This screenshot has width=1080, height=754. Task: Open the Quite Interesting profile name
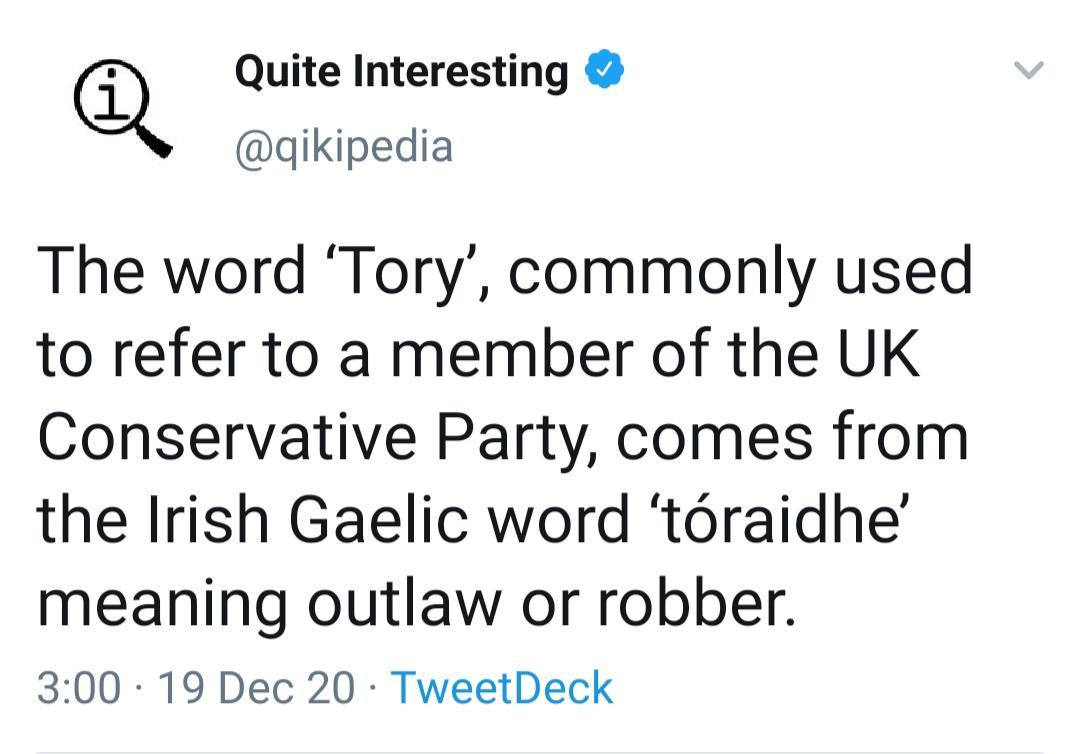tap(400, 72)
